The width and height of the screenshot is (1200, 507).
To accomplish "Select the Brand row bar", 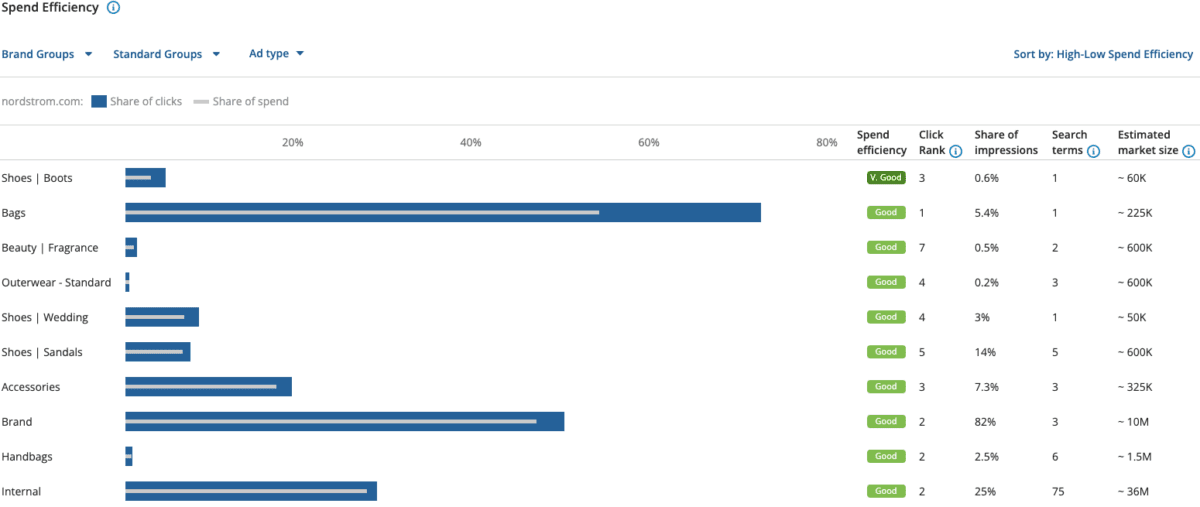I will pos(345,421).
